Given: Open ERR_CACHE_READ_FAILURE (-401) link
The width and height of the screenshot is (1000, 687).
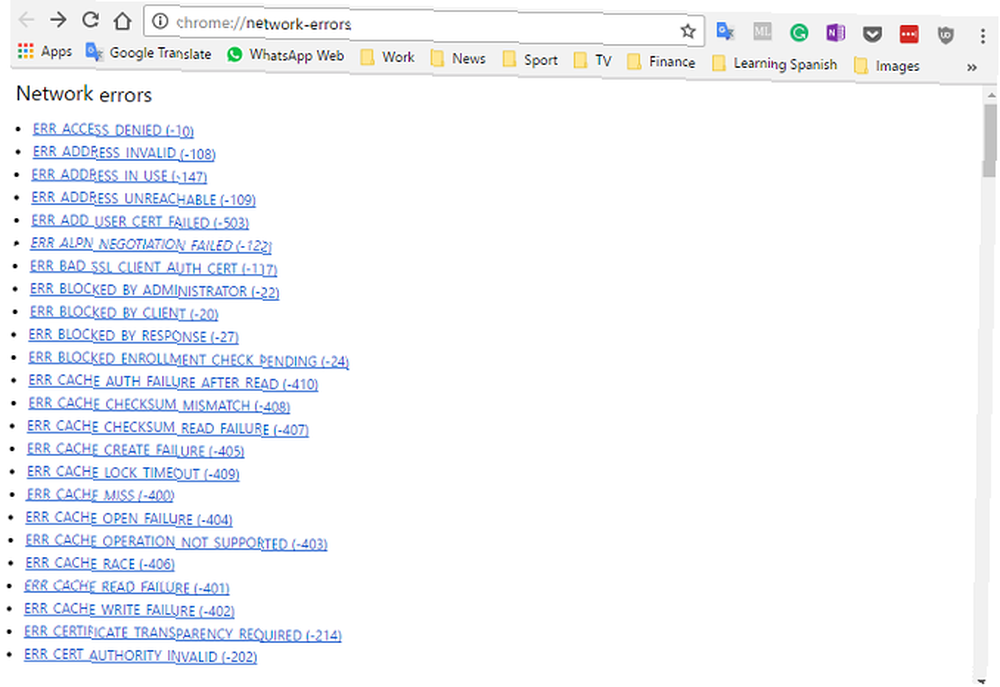Looking at the screenshot, I should coord(127,586).
